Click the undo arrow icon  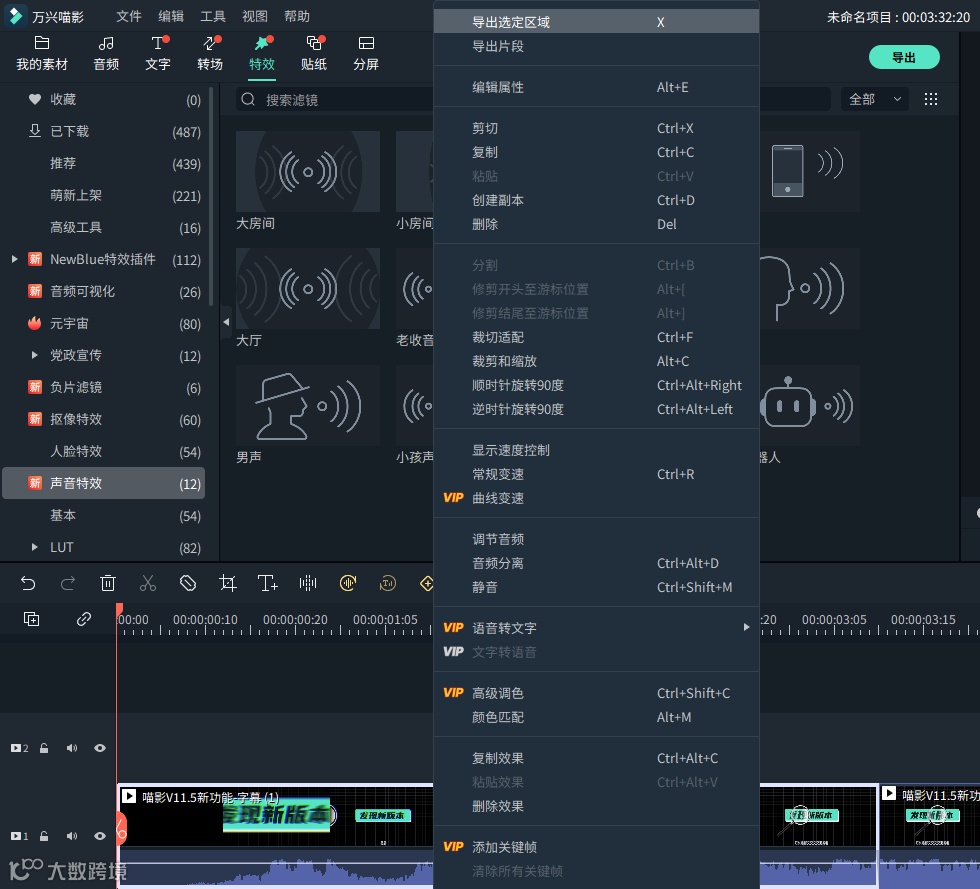(x=28, y=583)
